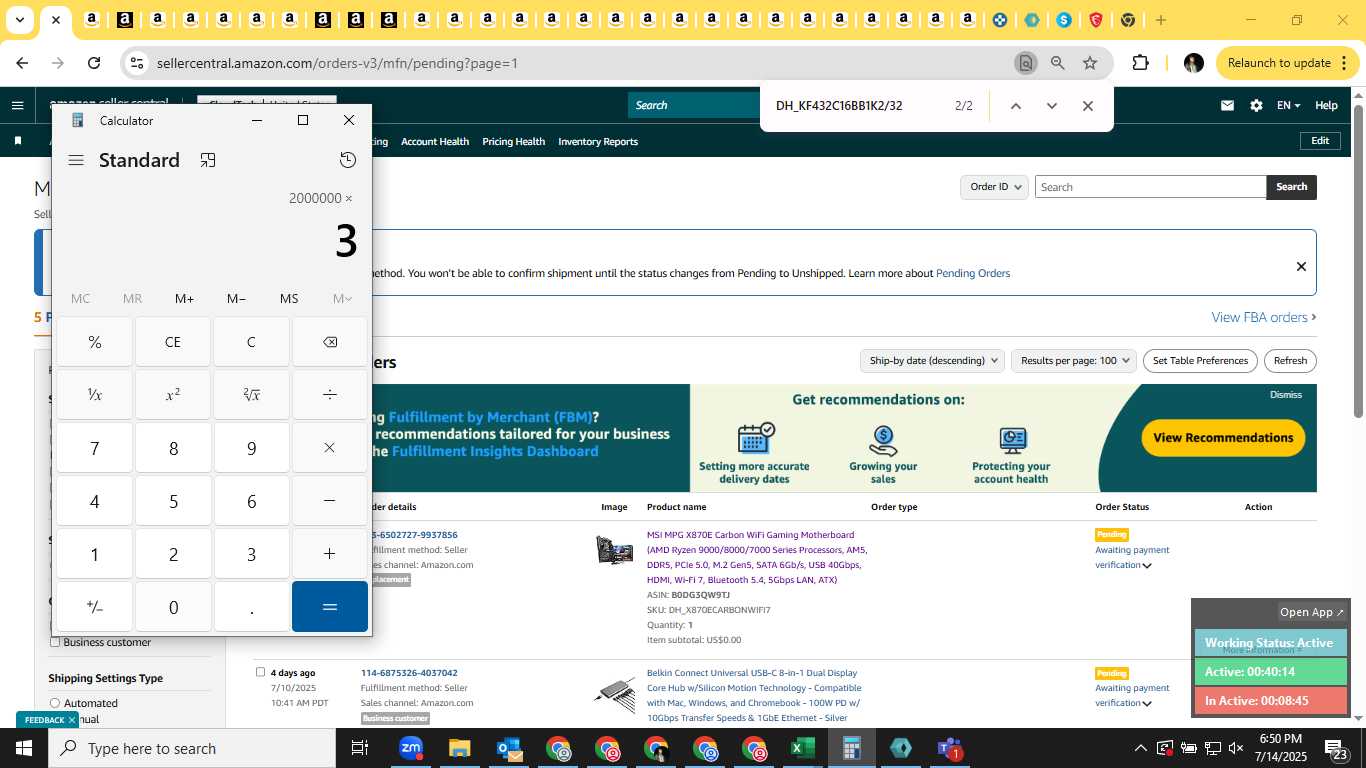Click Calculator reciprocal 1/x key

[x=95, y=394]
